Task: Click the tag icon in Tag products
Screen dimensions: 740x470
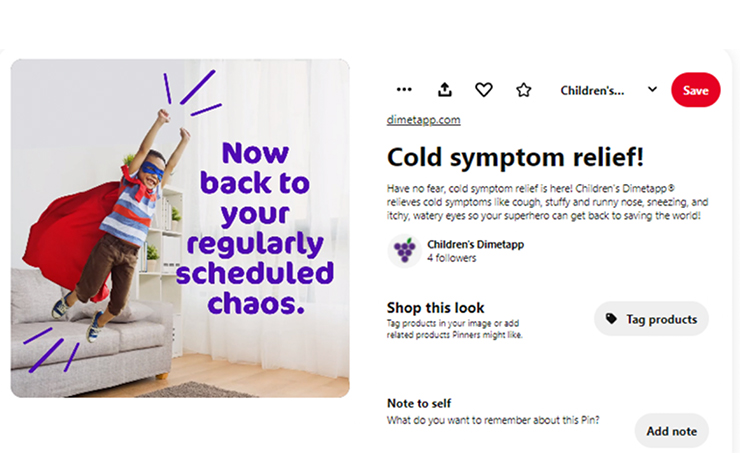Action: click(612, 319)
